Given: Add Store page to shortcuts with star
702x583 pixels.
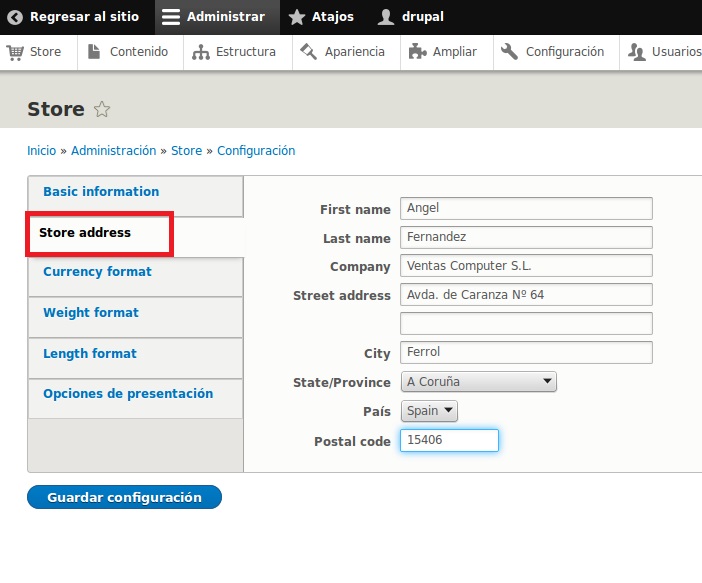Looking at the screenshot, I should (x=102, y=109).
